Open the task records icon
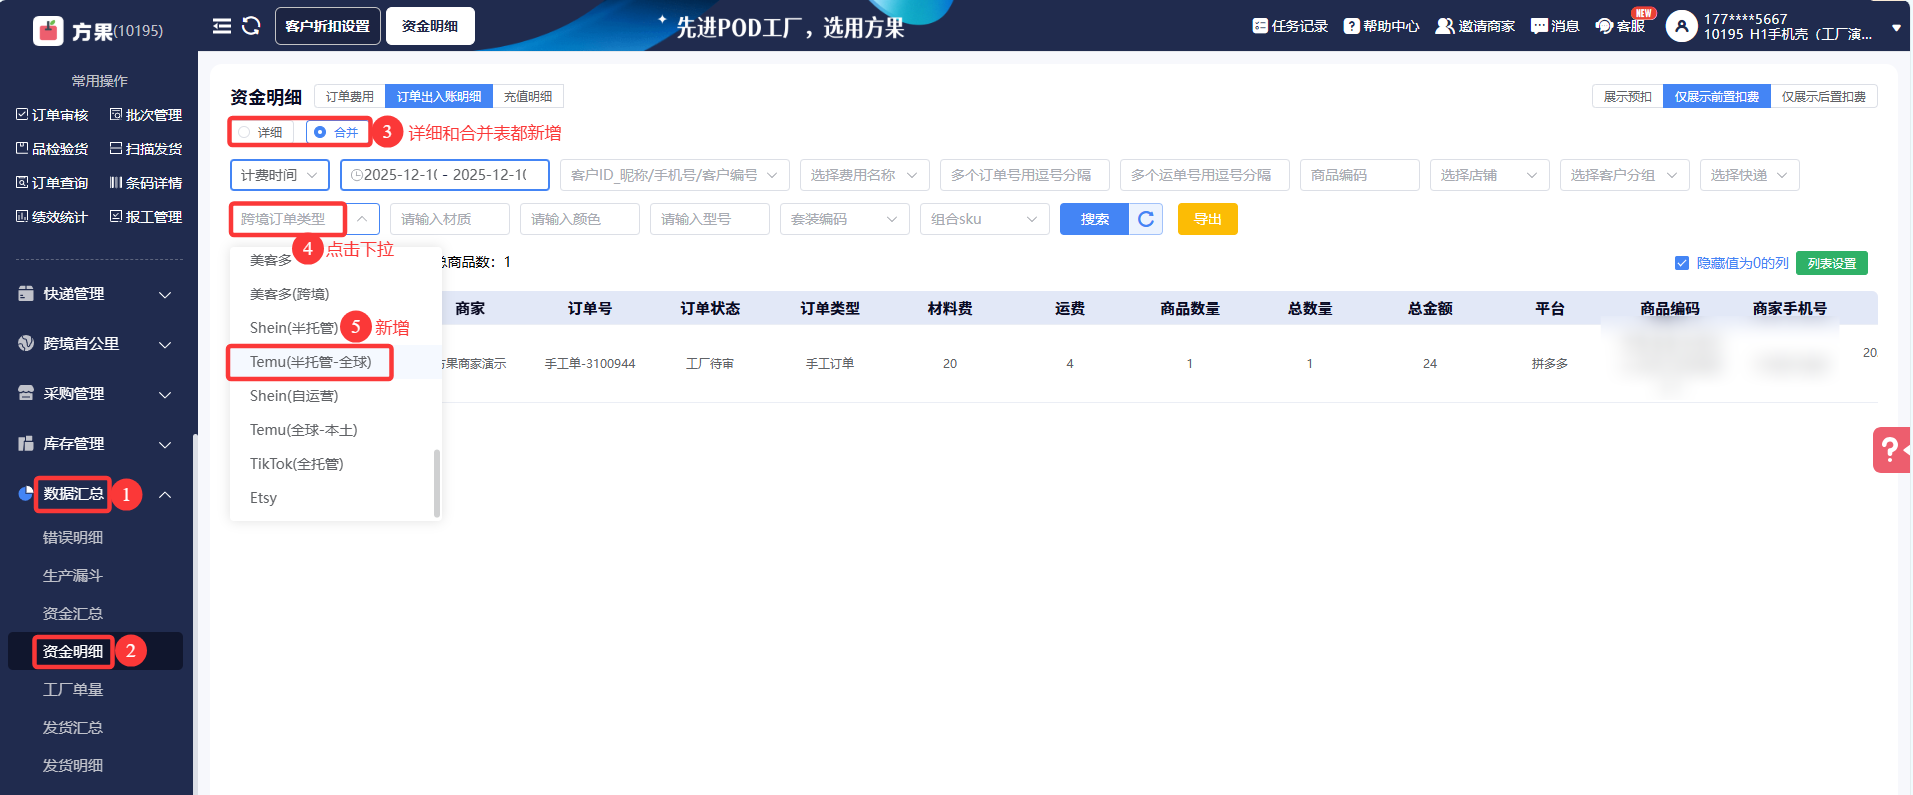Screen dimensions: 1913x795 (1260, 26)
